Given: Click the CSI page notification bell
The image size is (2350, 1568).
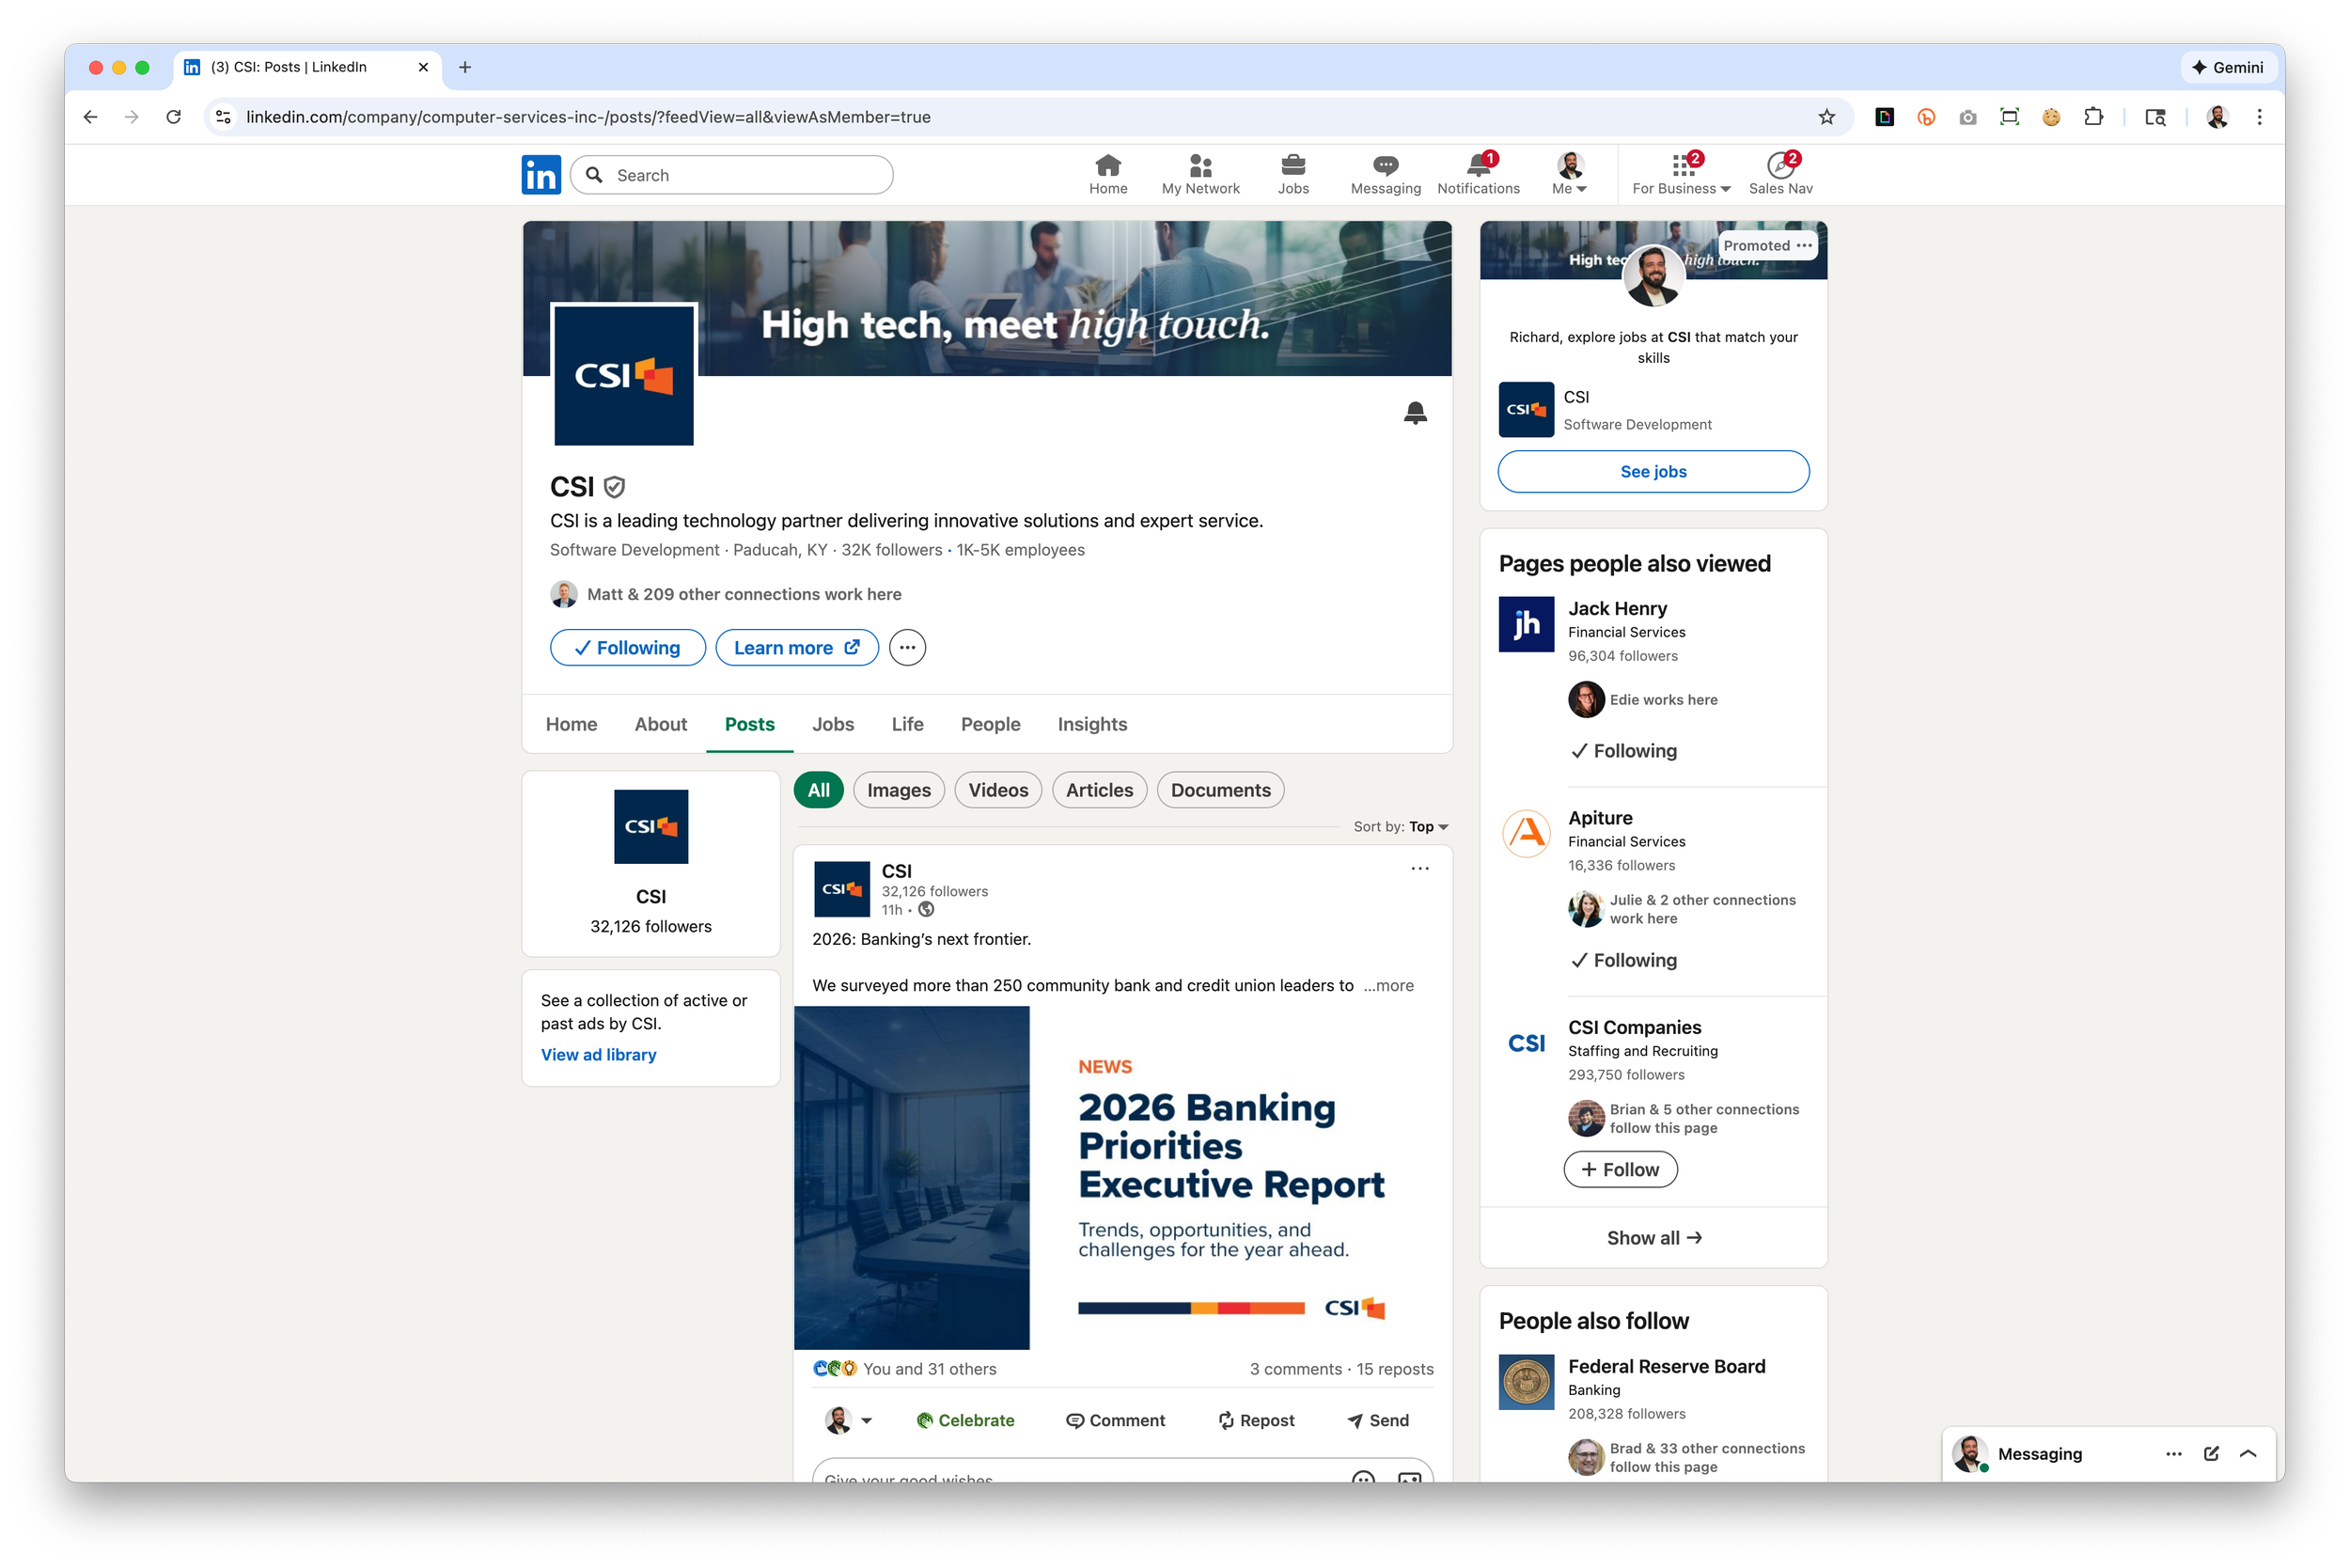Looking at the screenshot, I should click(x=1415, y=412).
